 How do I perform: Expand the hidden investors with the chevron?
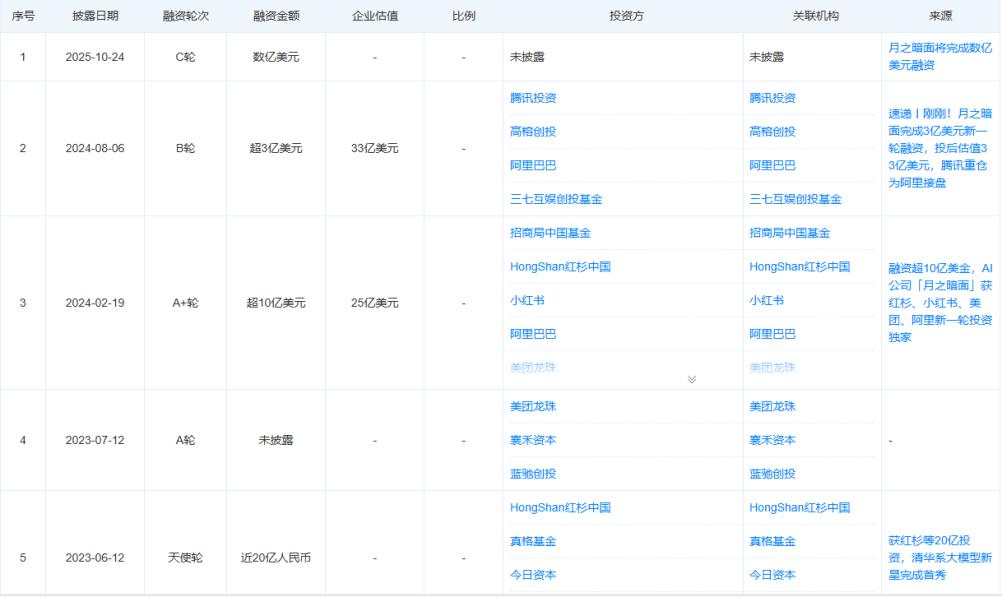690,377
